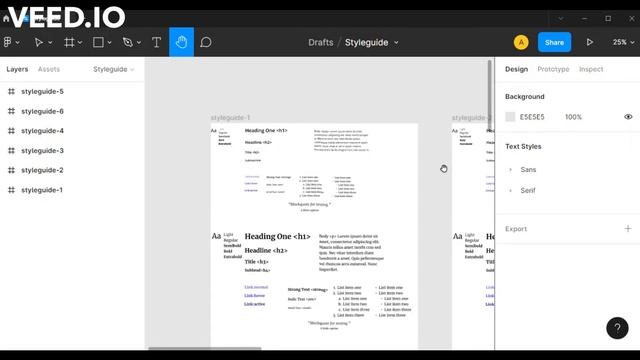Switch to the Layers tab
Screen dimensions: 640x360
point(17,69)
